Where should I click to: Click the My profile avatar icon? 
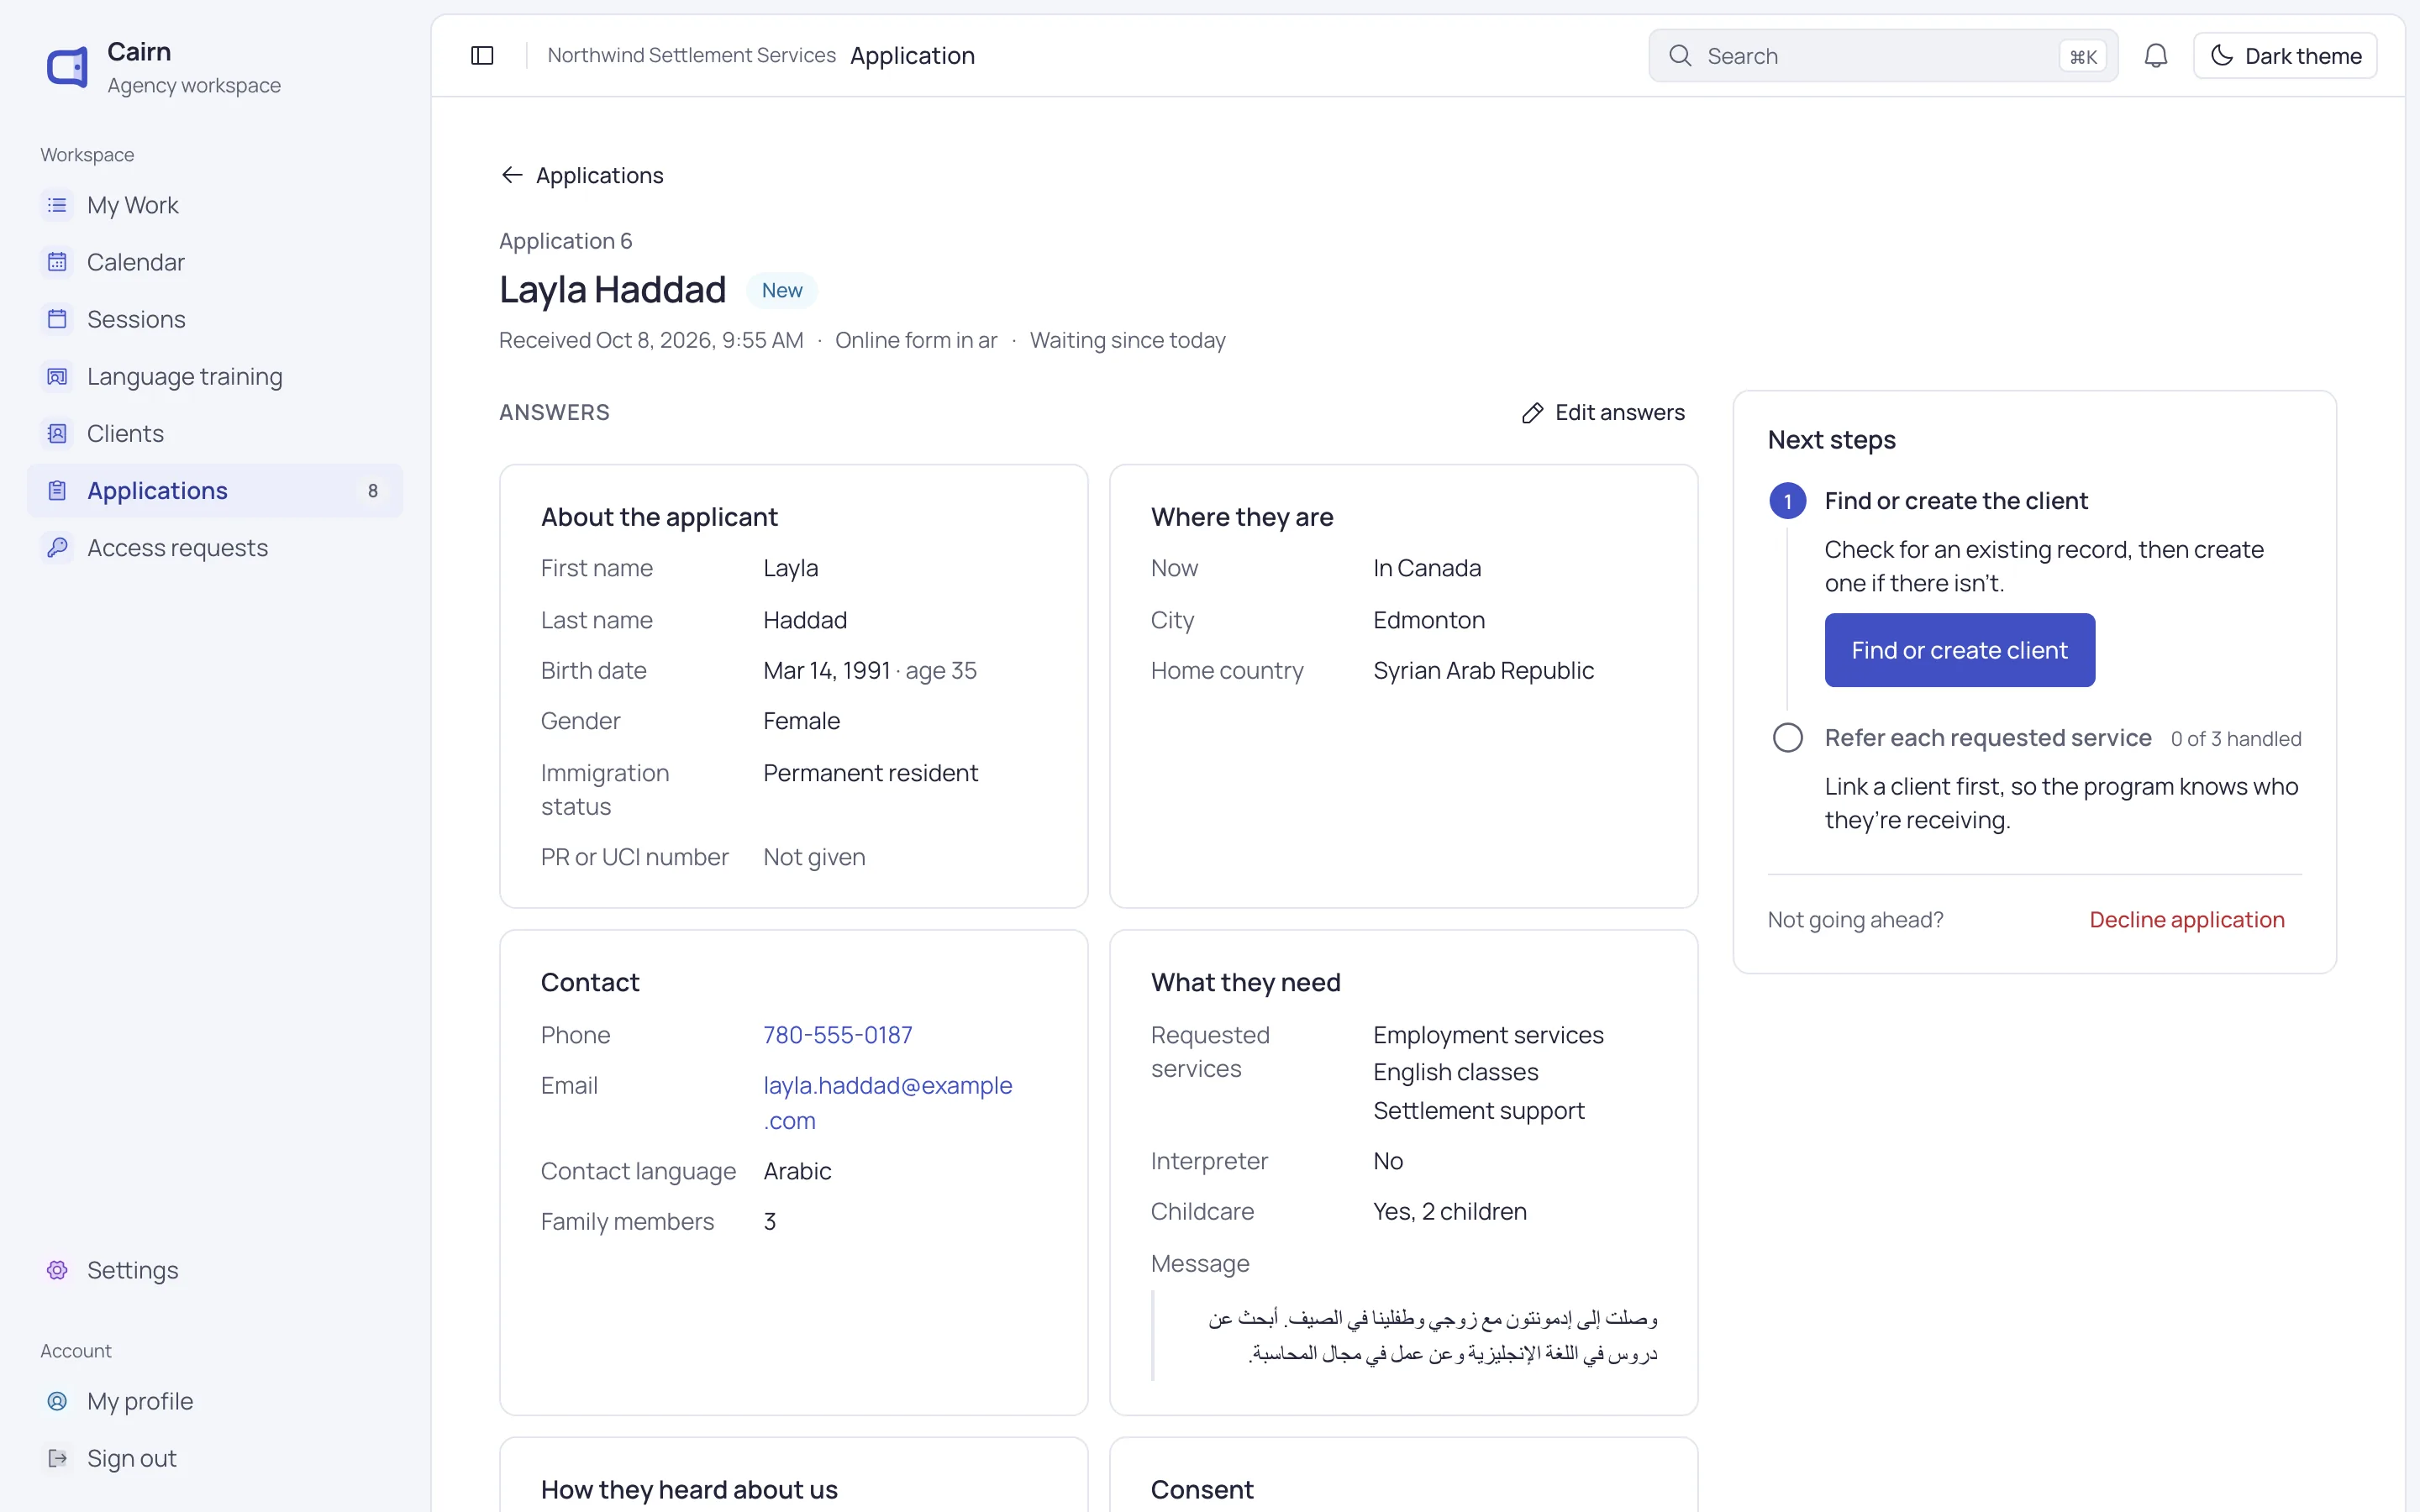(57, 1401)
